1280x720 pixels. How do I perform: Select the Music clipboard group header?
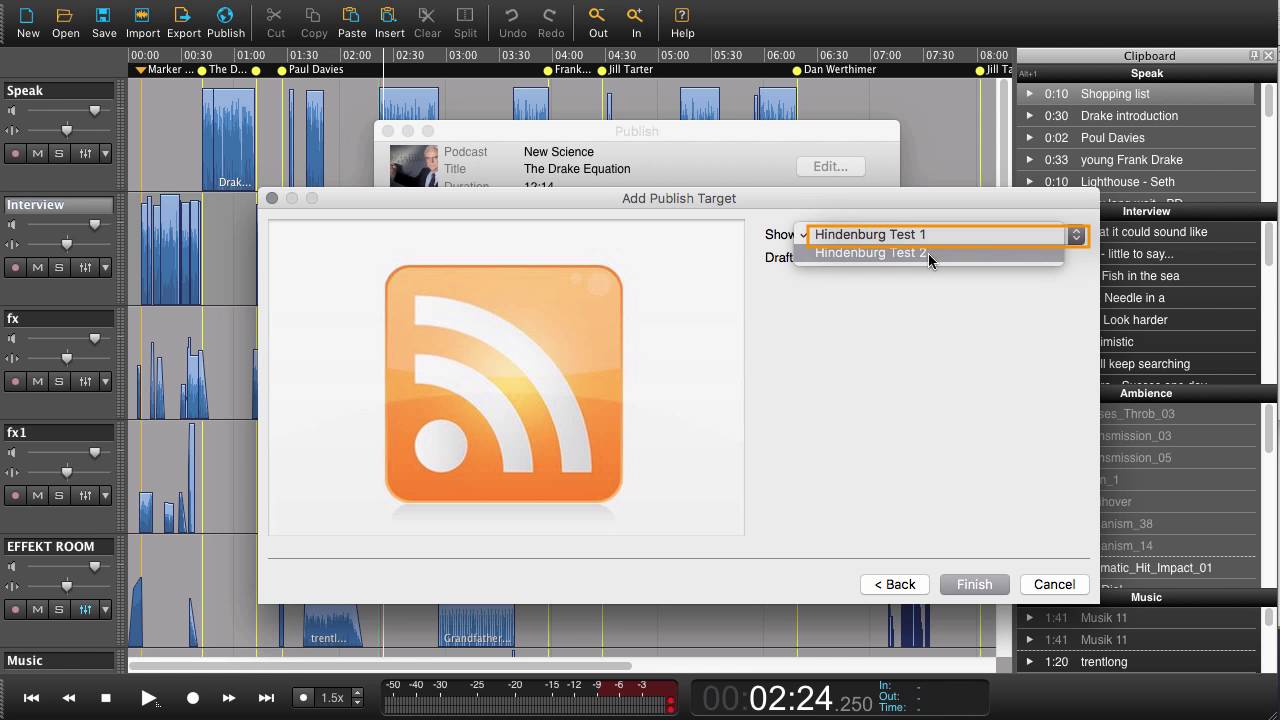pyautogui.click(x=1146, y=597)
